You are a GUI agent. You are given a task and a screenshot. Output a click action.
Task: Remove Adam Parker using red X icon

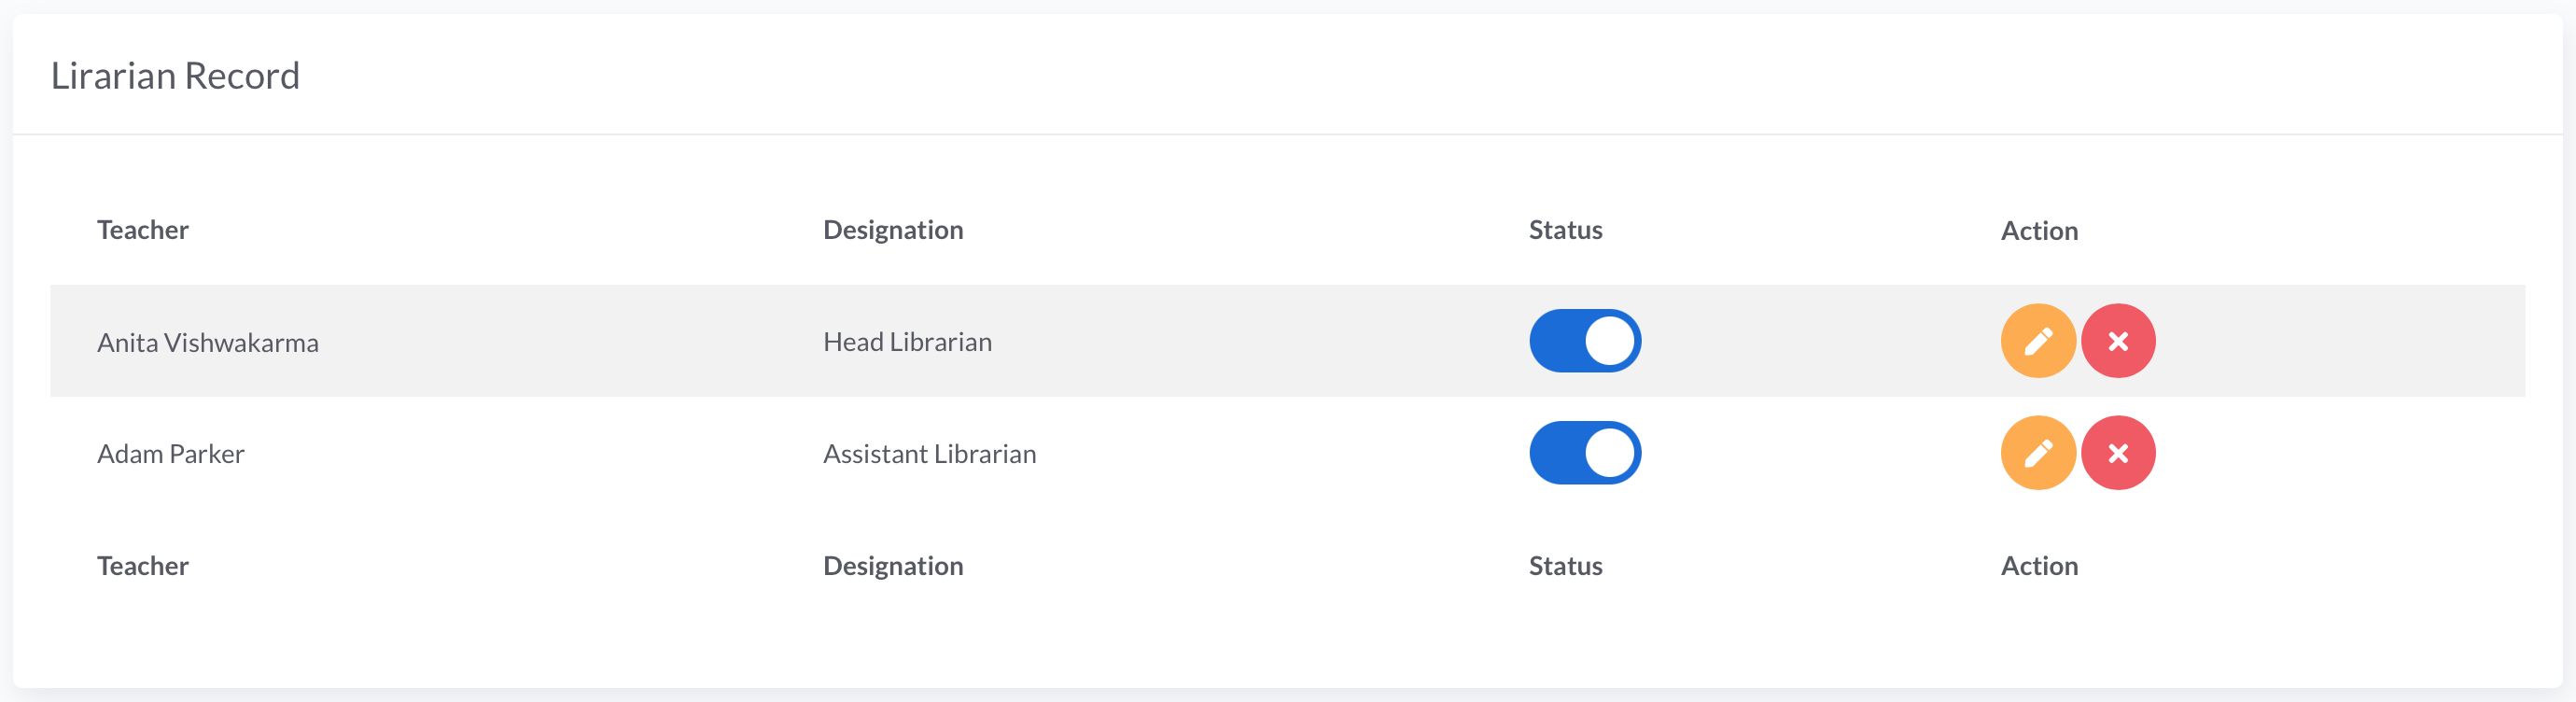coord(2117,453)
